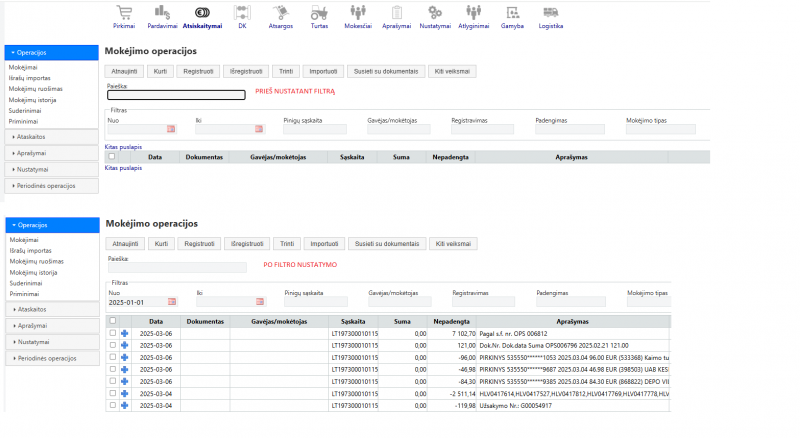Screen dimensions: 800x438
Task: Open Mokėjimai in unfiltered view sidebar
Action: (x=23, y=67)
